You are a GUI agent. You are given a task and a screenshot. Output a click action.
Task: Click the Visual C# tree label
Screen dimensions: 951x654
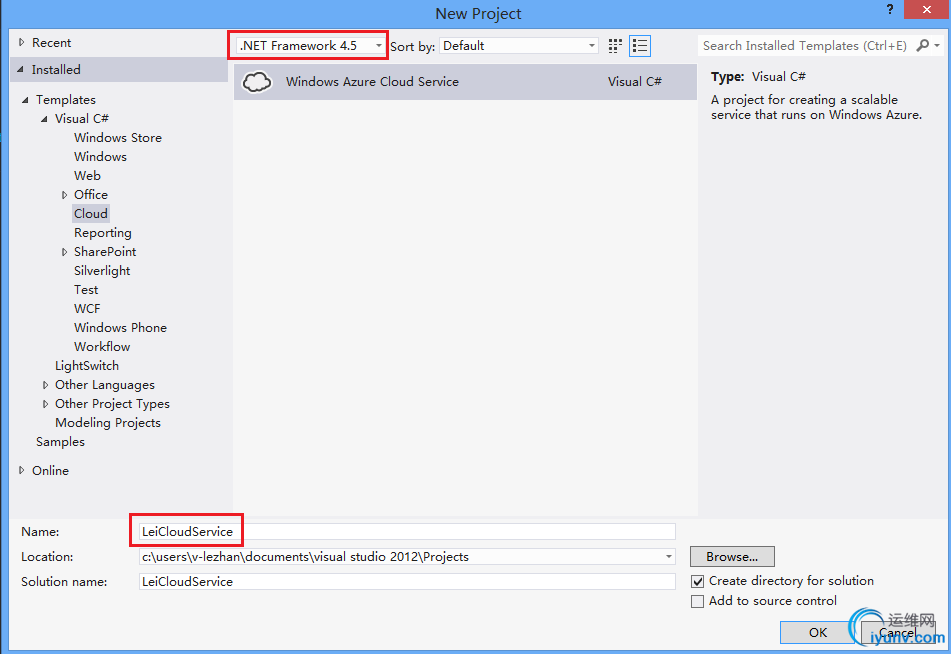click(82, 119)
